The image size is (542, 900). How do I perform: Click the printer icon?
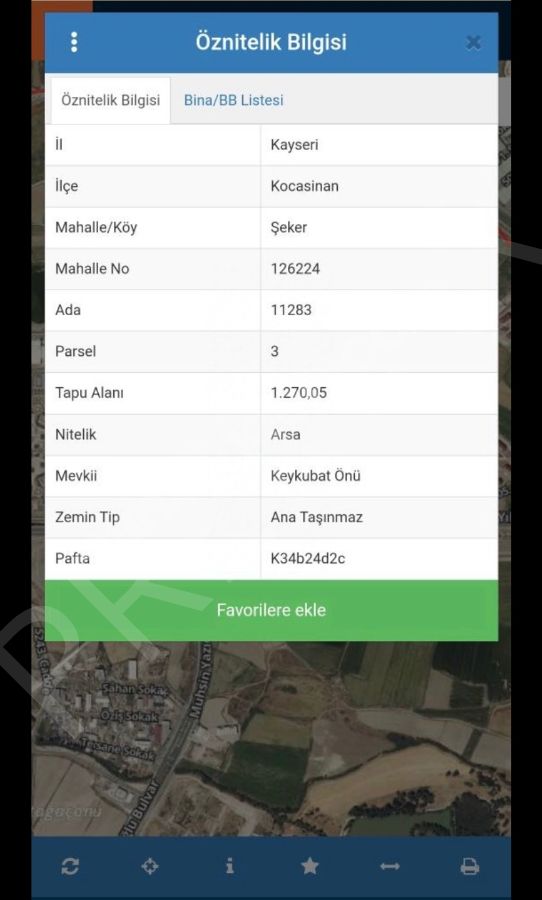[x=470, y=866]
